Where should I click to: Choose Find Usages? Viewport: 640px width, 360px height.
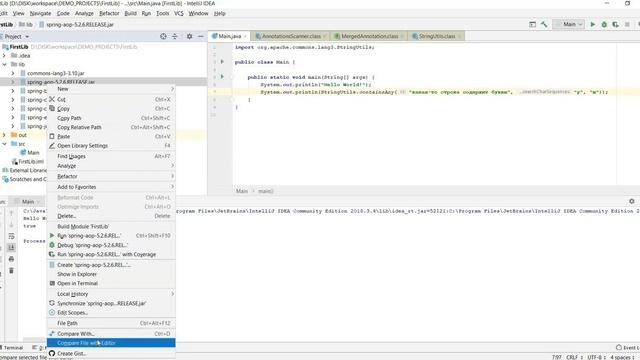click(111, 156)
